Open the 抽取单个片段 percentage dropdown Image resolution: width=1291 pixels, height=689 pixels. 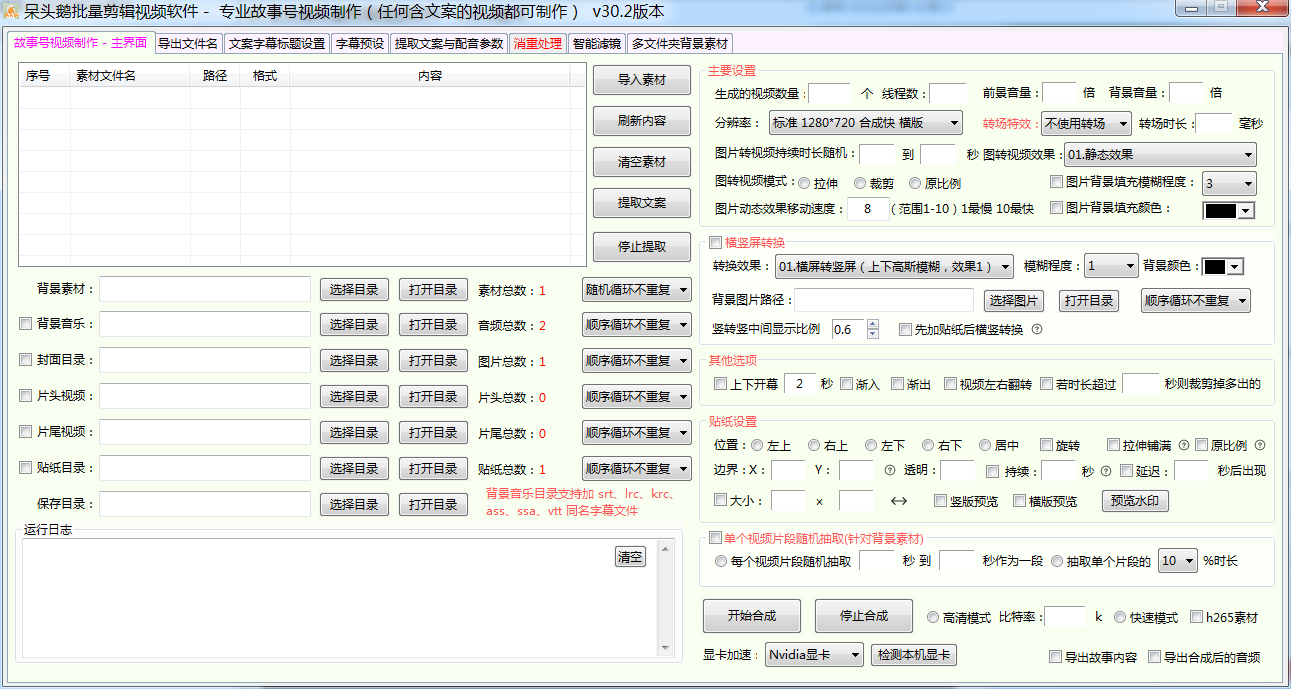pyautogui.click(x=1177, y=561)
